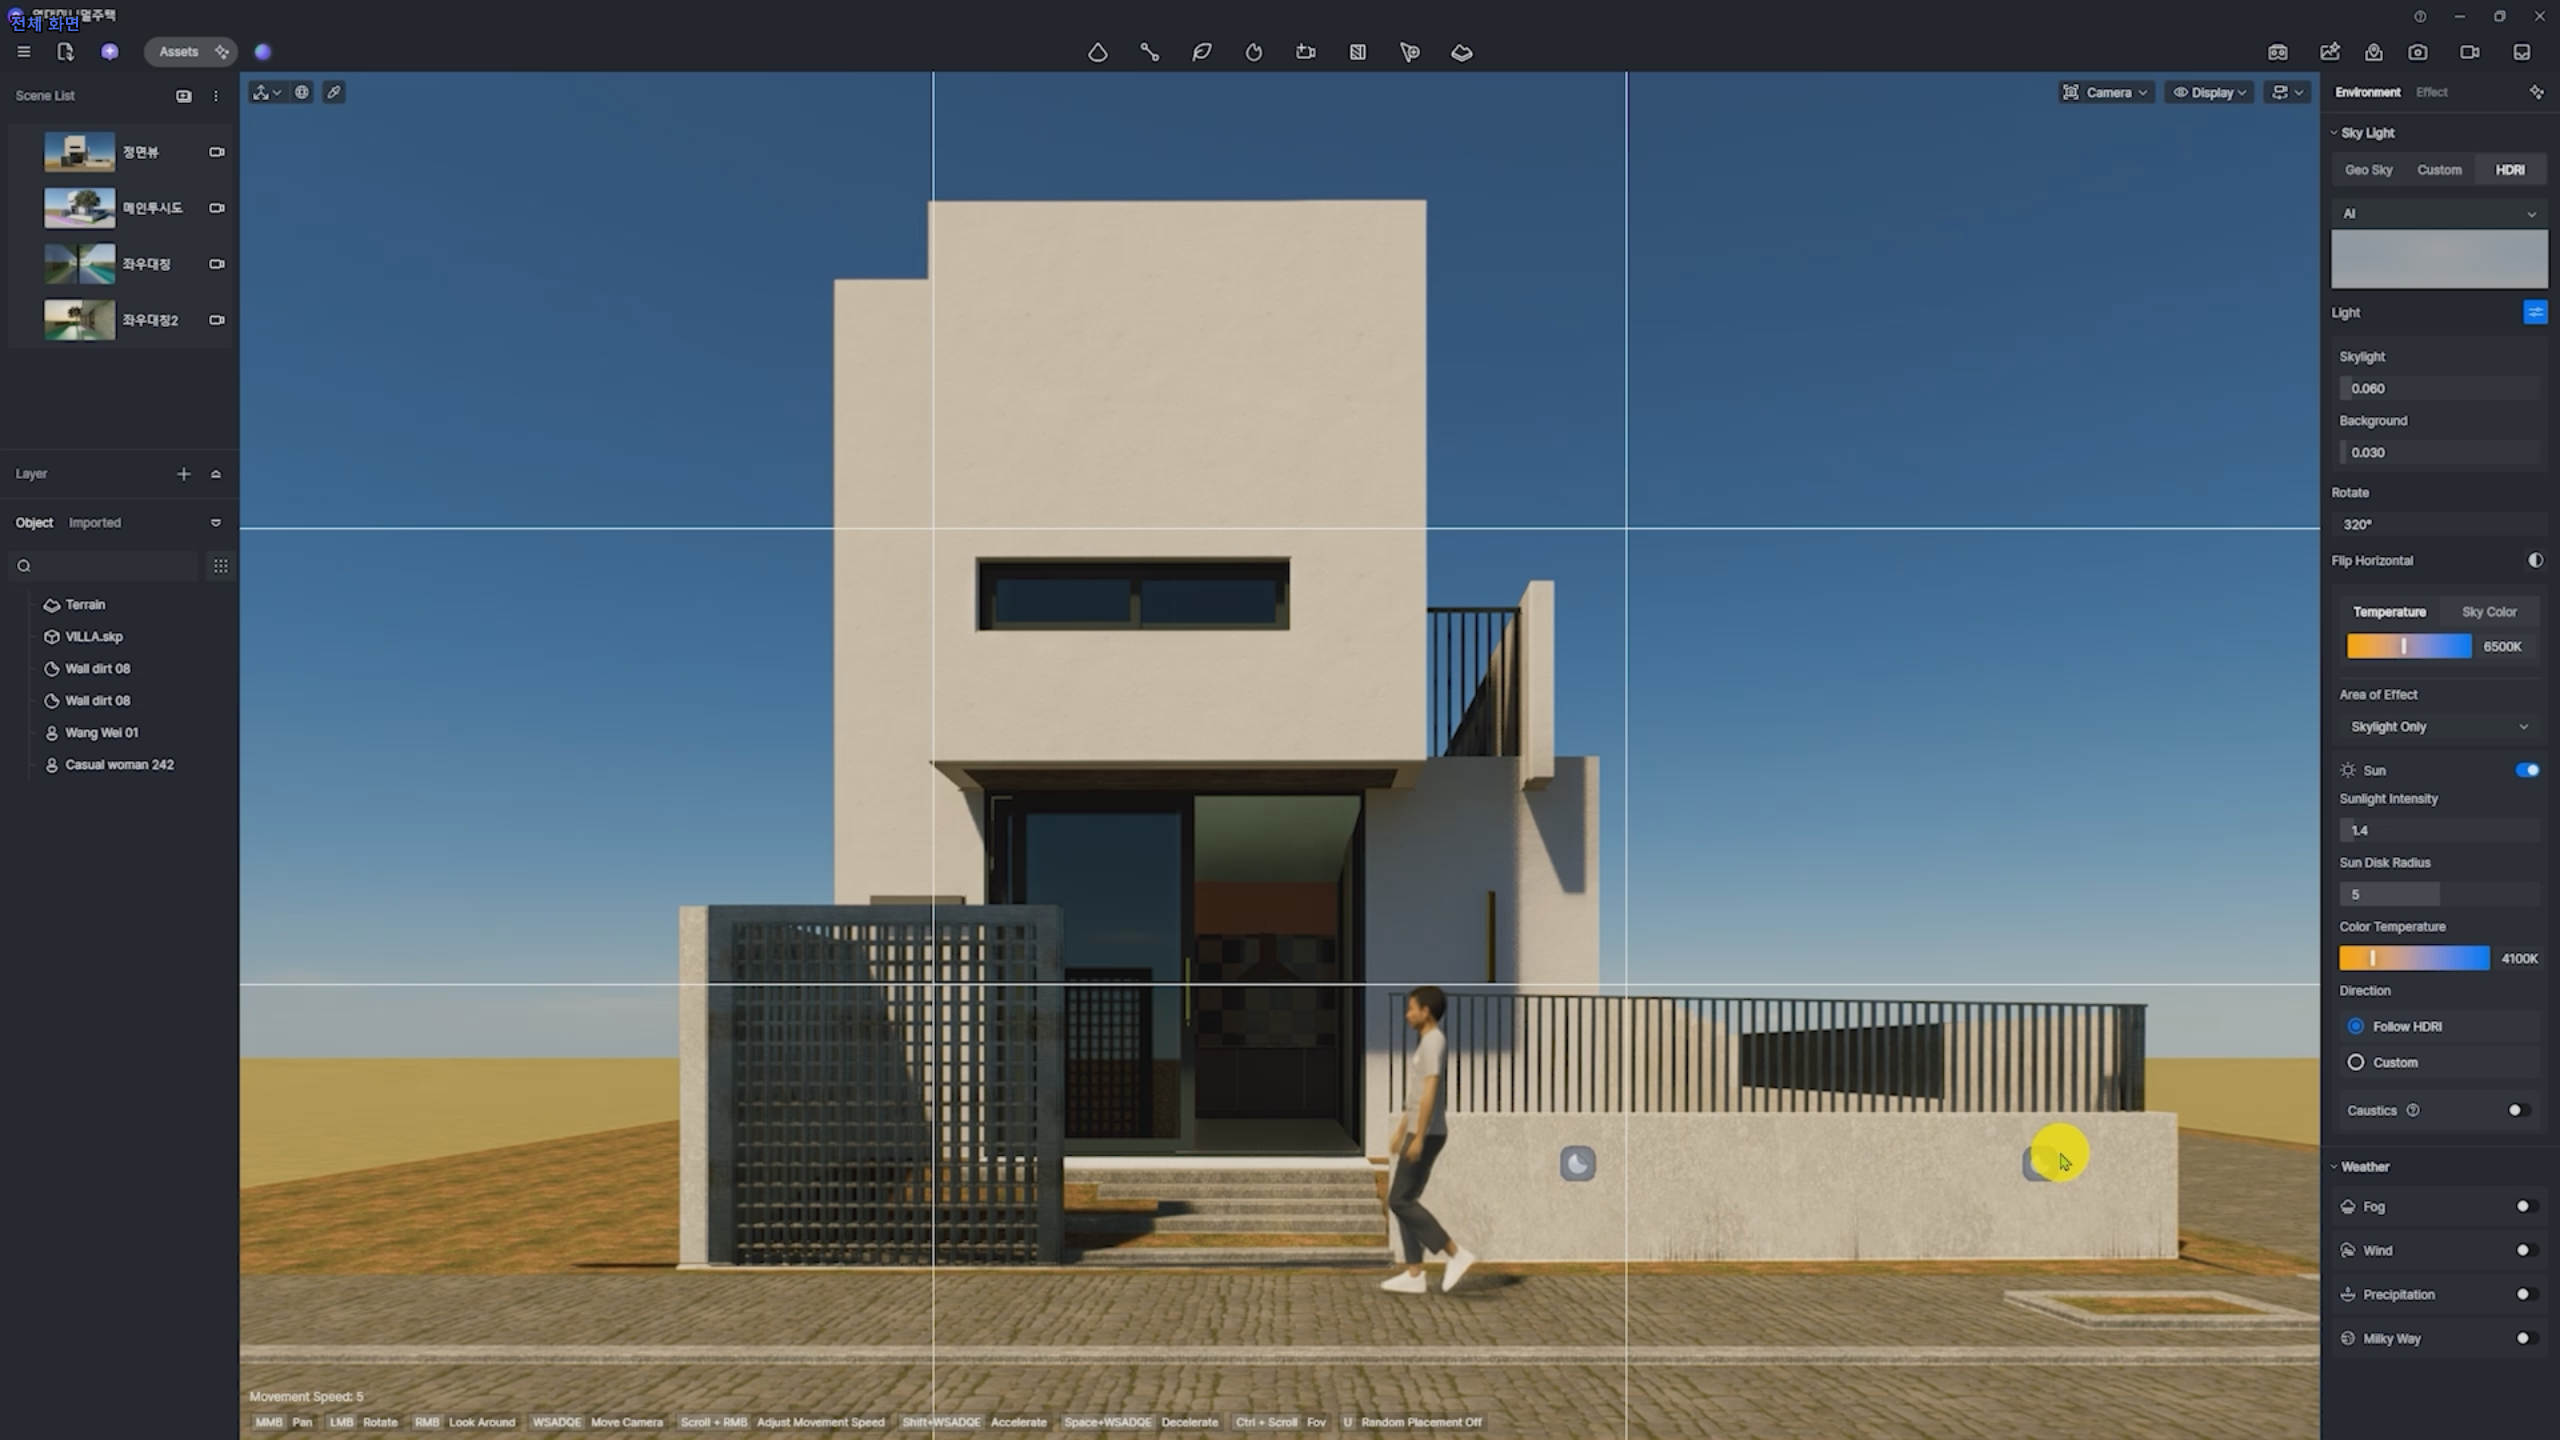
Task: Turn on Milky Way
Action: (2527, 1339)
